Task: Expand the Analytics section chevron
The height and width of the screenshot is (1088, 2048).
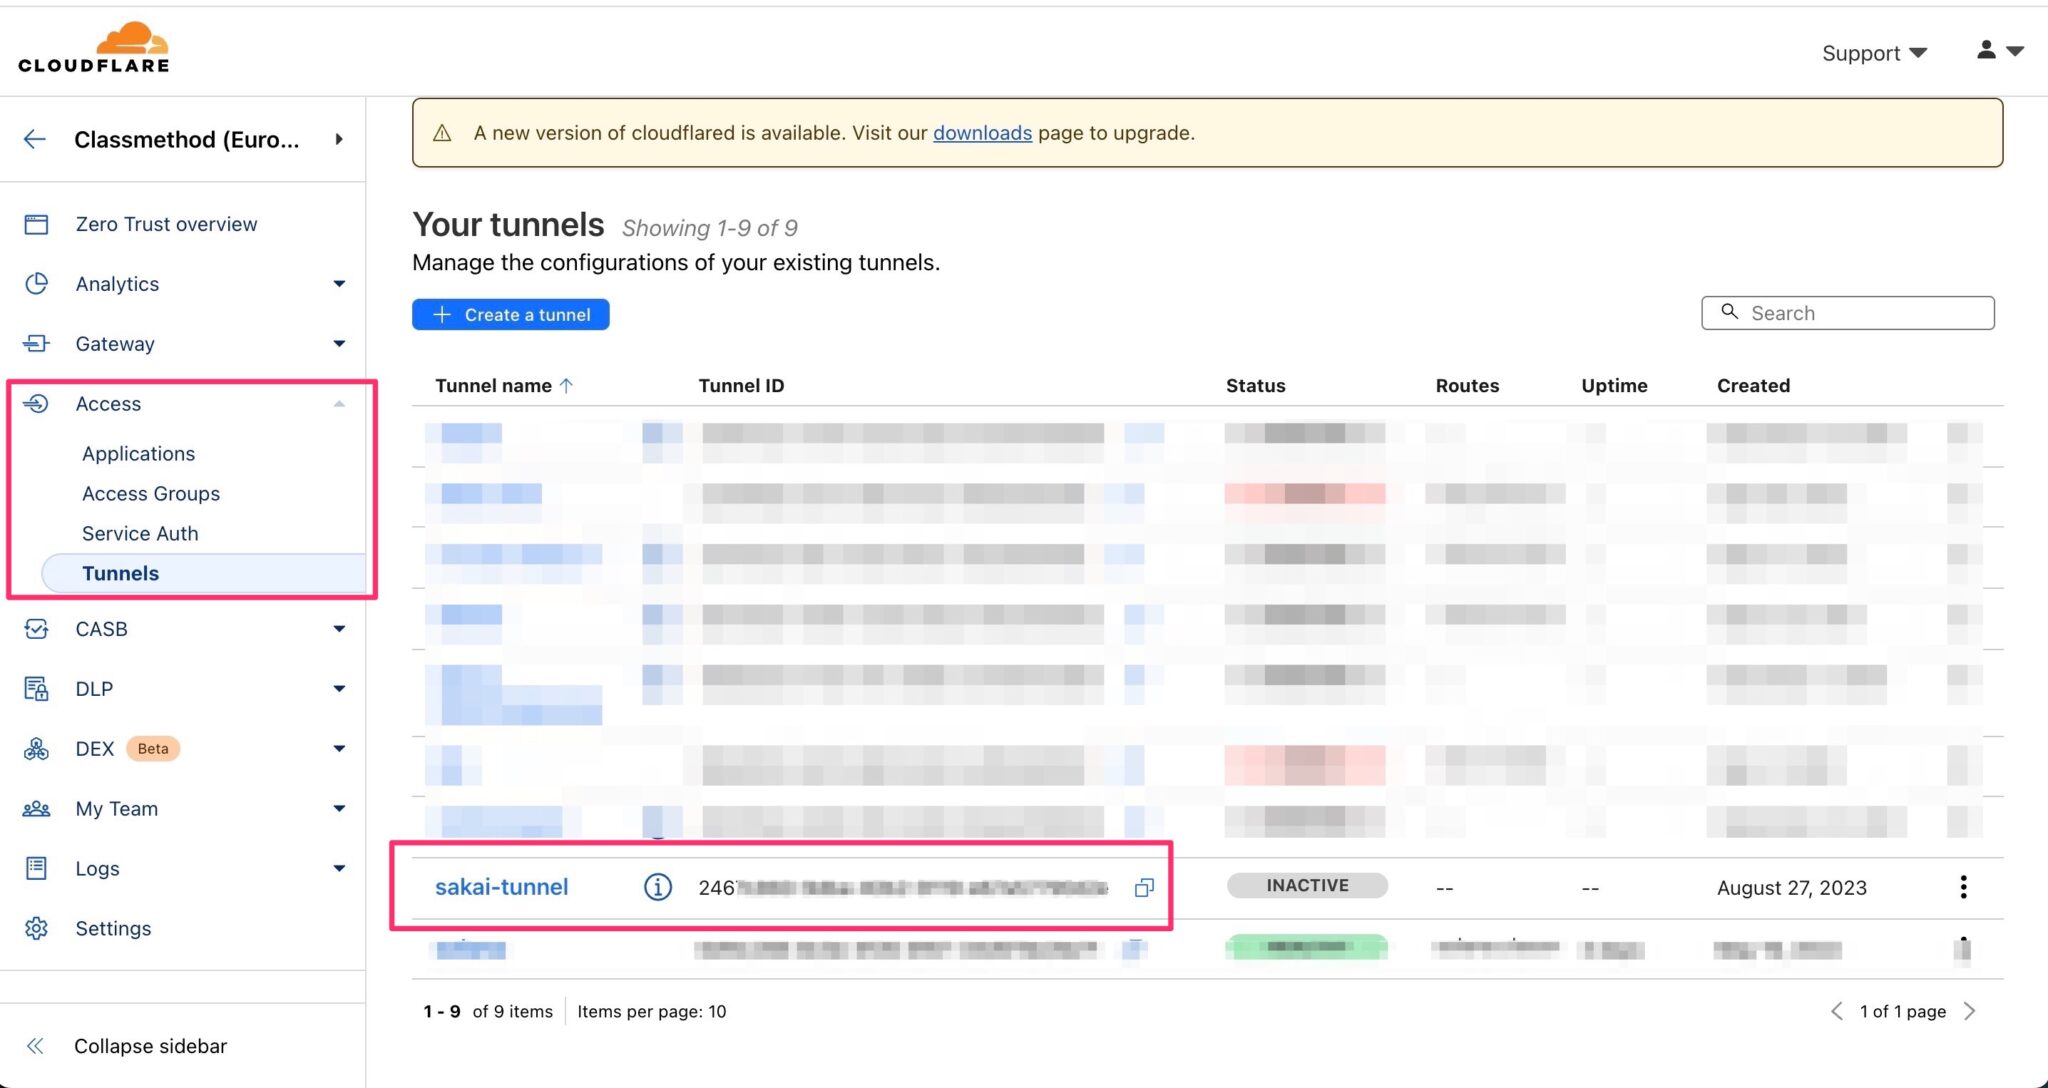Action: point(340,284)
